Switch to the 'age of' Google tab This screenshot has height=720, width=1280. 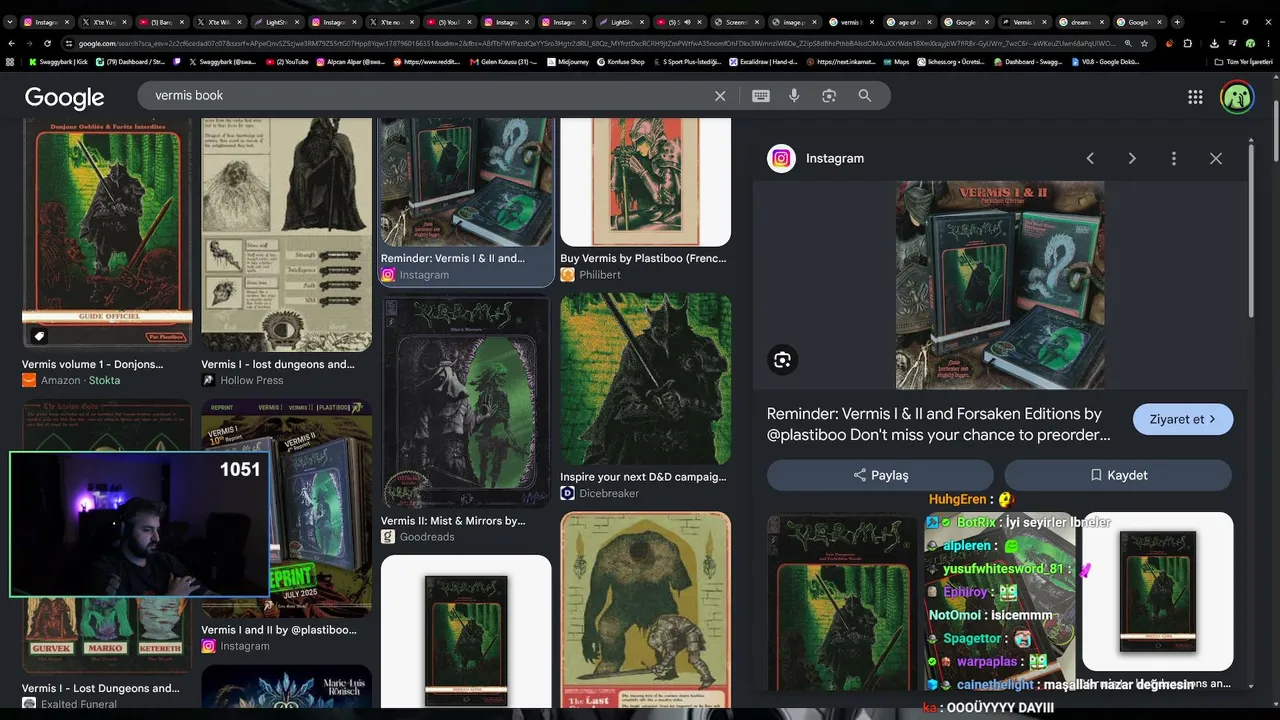pos(910,22)
